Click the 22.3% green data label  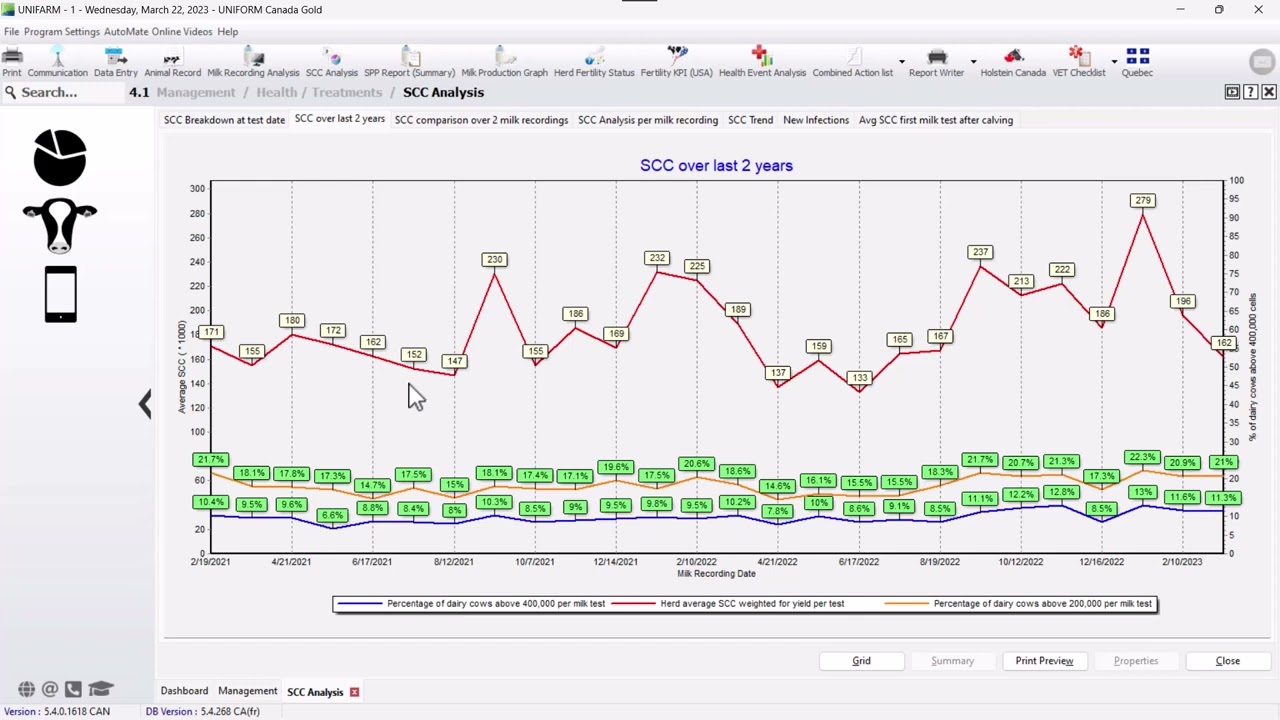[1142, 457]
